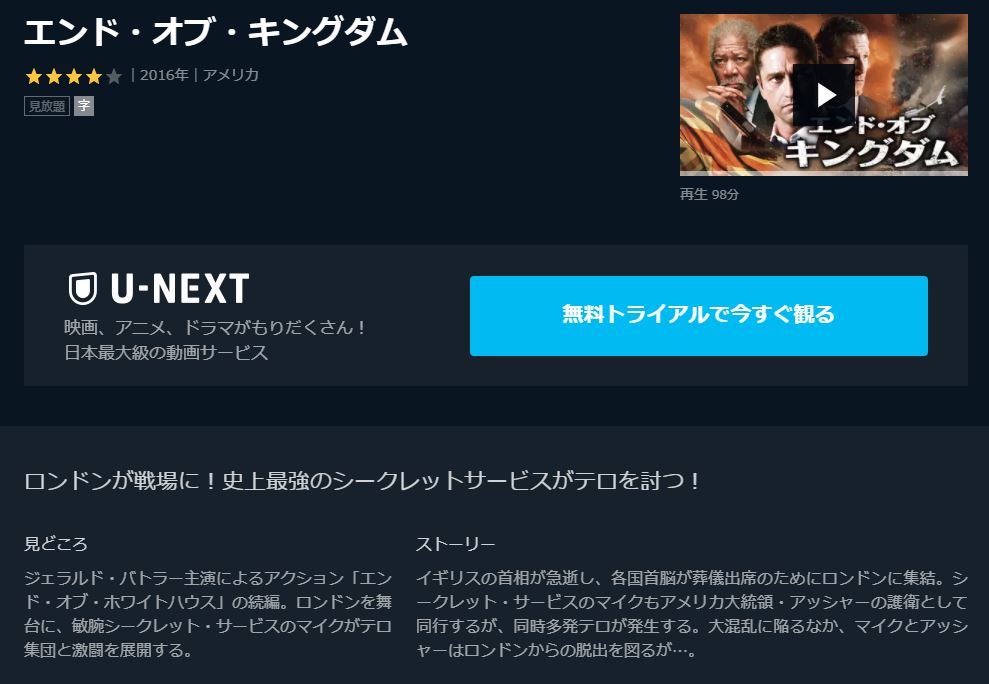Play the エンド・オブ・キングダム trailer video
The height and width of the screenshot is (684, 989).
click(823, 95)
